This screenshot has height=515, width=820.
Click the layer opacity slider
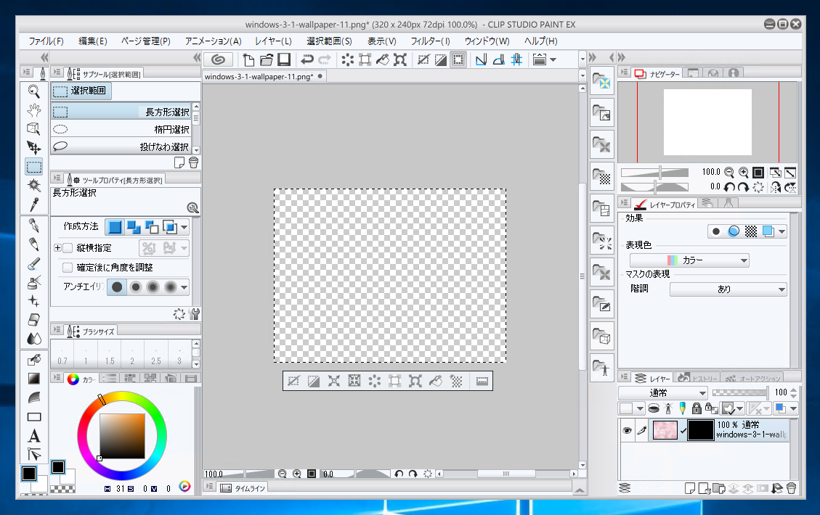740,392
